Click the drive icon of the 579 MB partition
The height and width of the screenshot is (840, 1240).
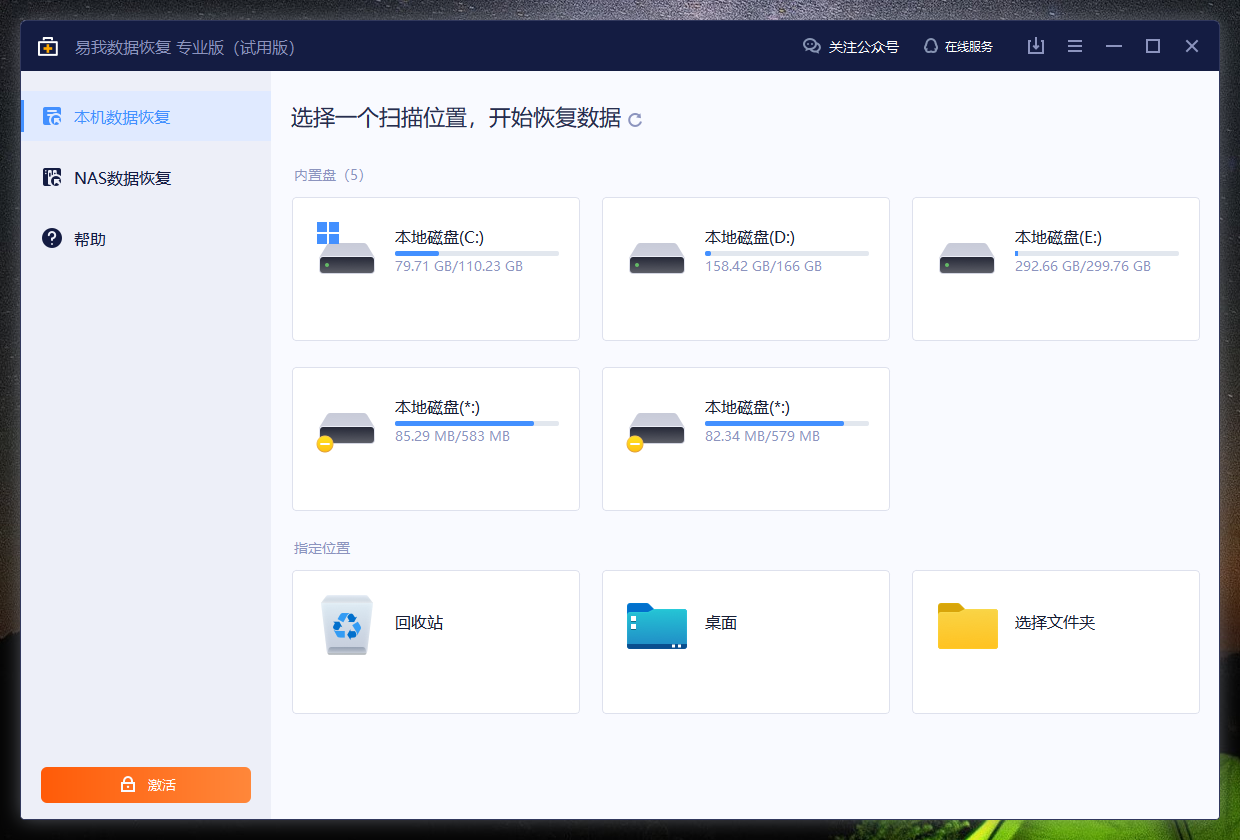(655, 430)
